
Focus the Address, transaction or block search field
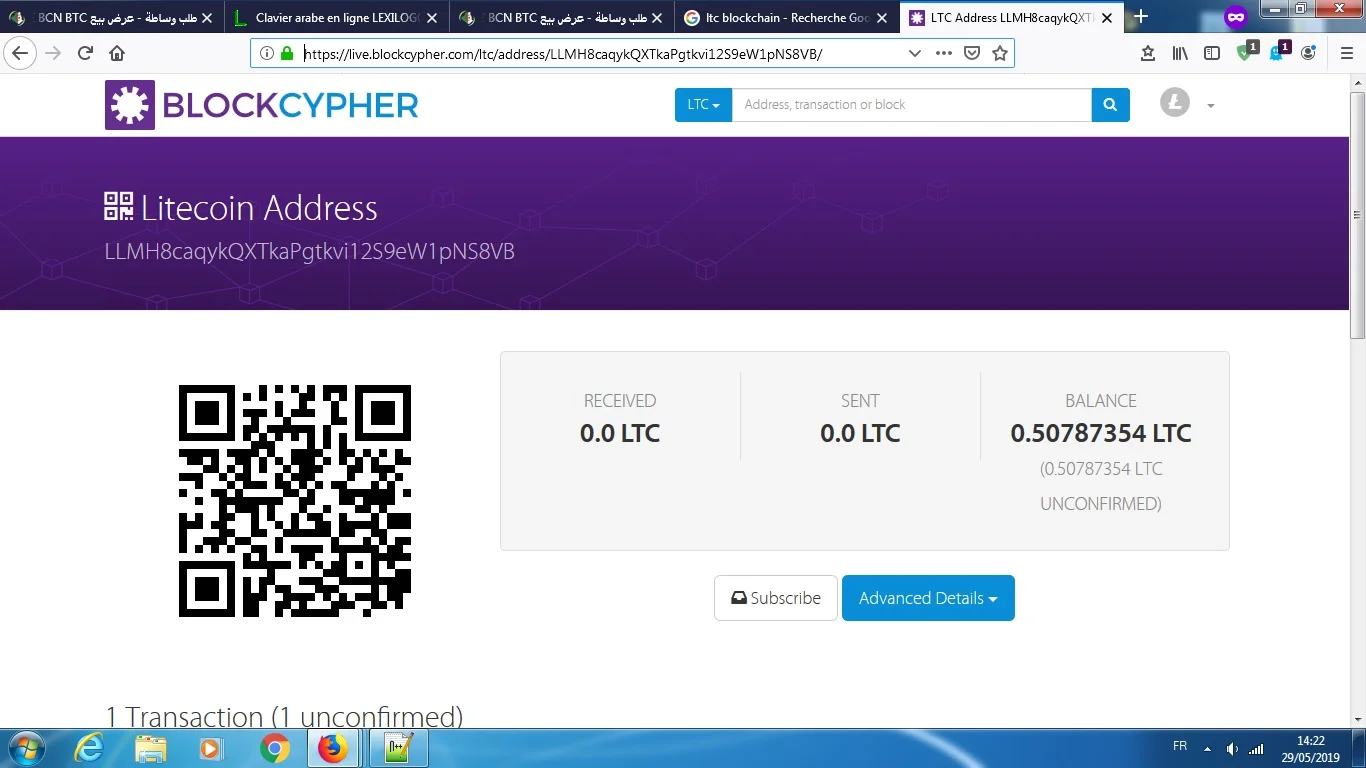(x=911, y=105)
